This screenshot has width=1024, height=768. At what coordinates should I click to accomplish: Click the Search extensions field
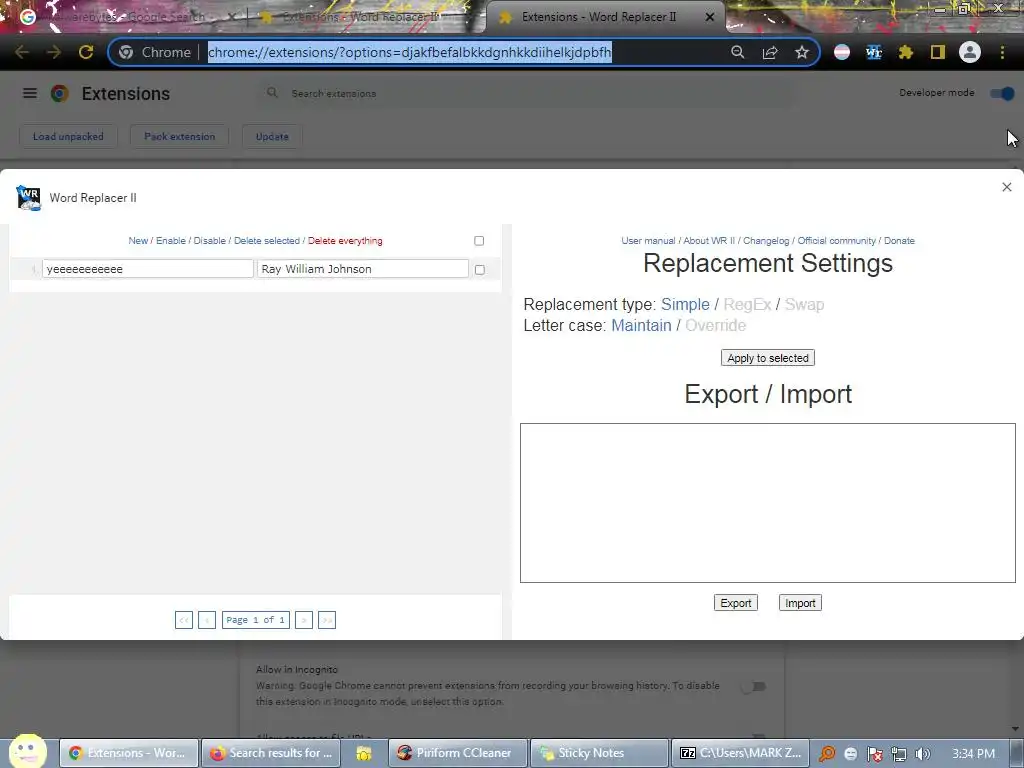(529, 93)
